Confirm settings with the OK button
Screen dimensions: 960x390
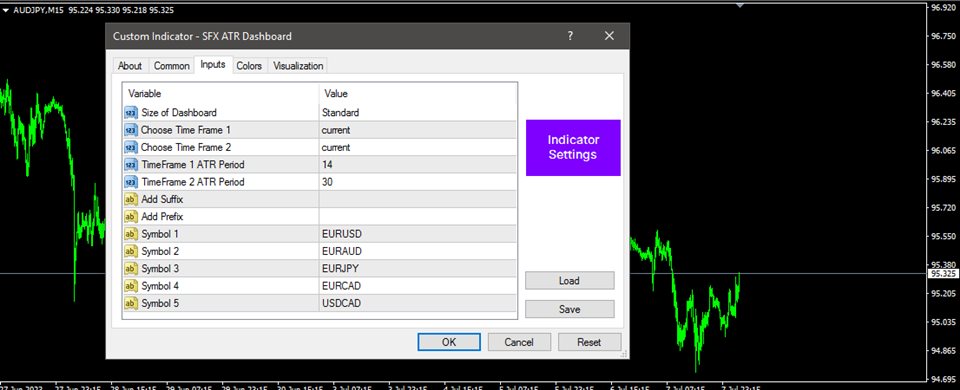click(449, 342)
